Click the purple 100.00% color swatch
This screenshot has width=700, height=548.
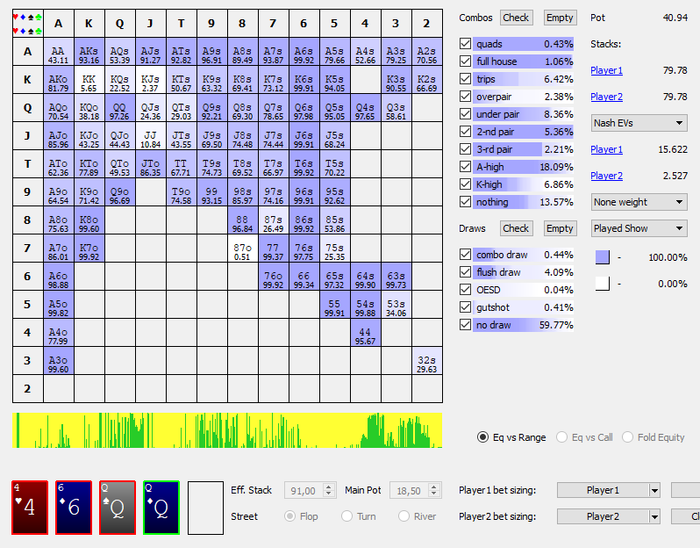602,257
